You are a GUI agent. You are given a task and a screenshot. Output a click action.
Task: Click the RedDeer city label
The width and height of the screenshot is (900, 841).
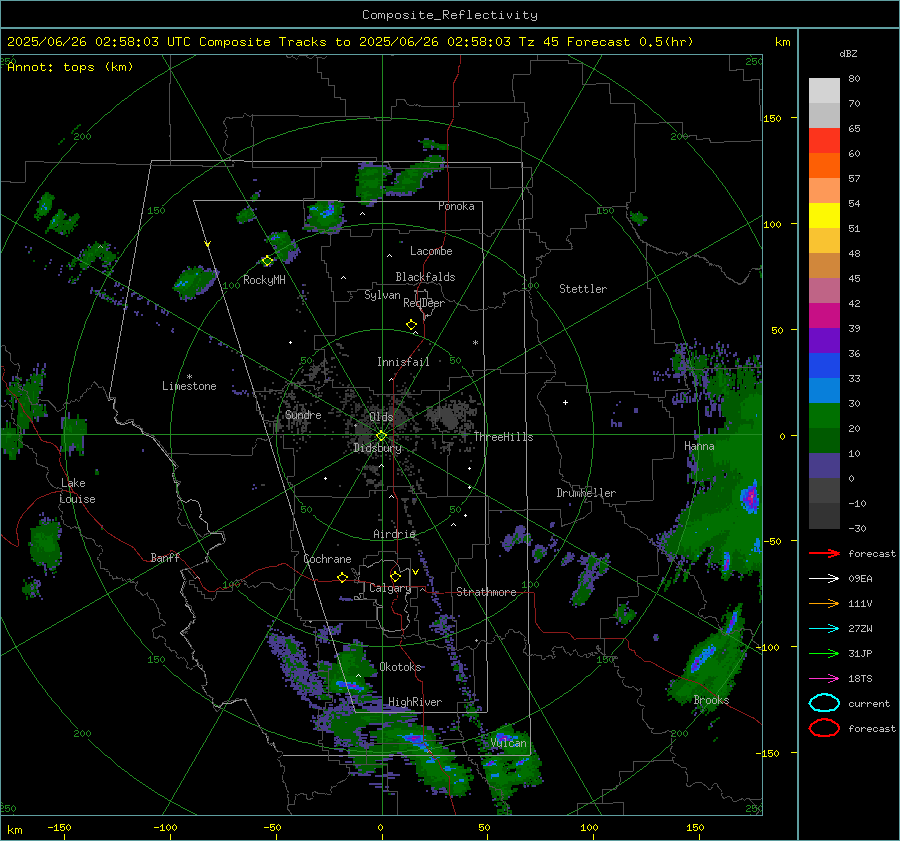pos(424,303)
